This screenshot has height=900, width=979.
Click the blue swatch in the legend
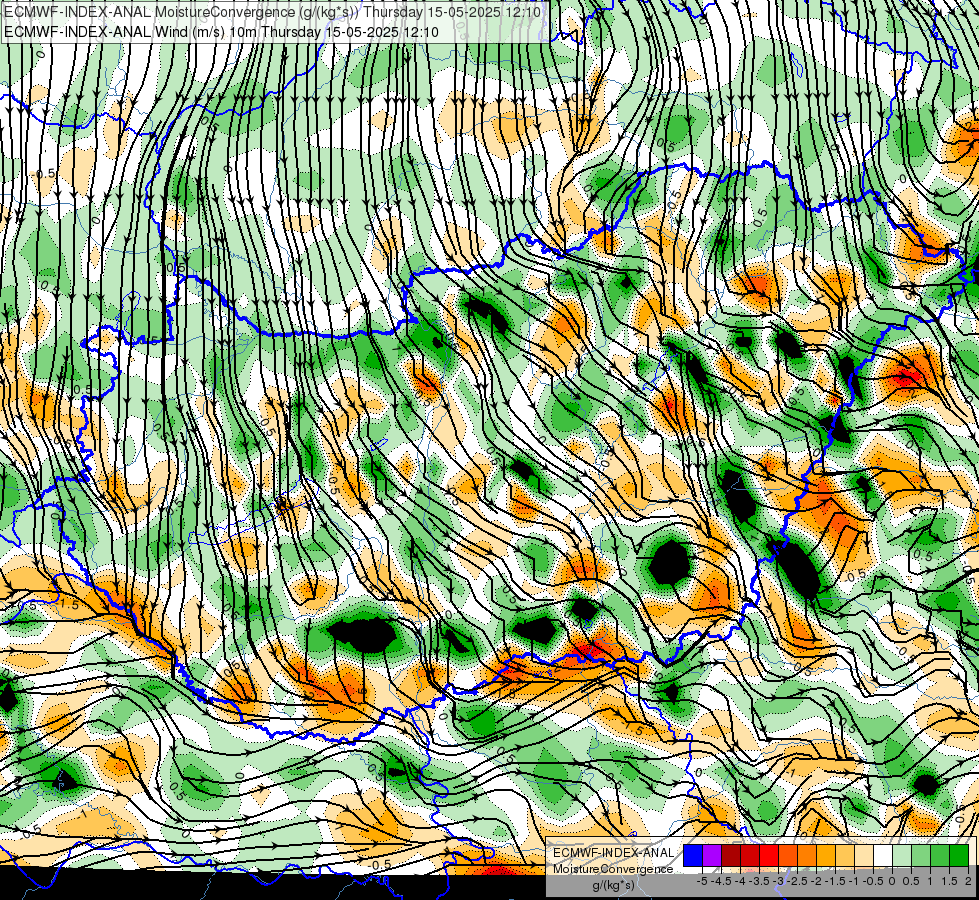(x=693, y=855)
